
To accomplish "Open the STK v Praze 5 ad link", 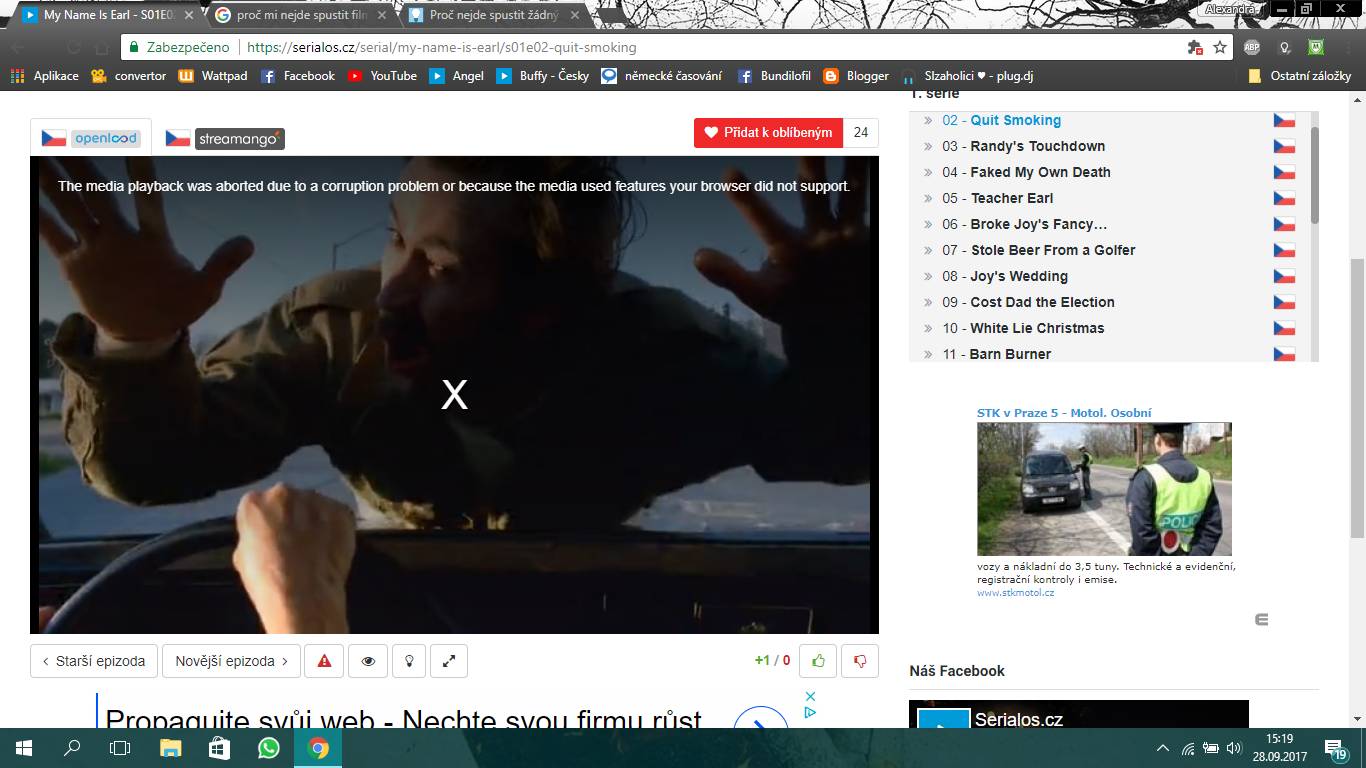I will coord(1064,412).
